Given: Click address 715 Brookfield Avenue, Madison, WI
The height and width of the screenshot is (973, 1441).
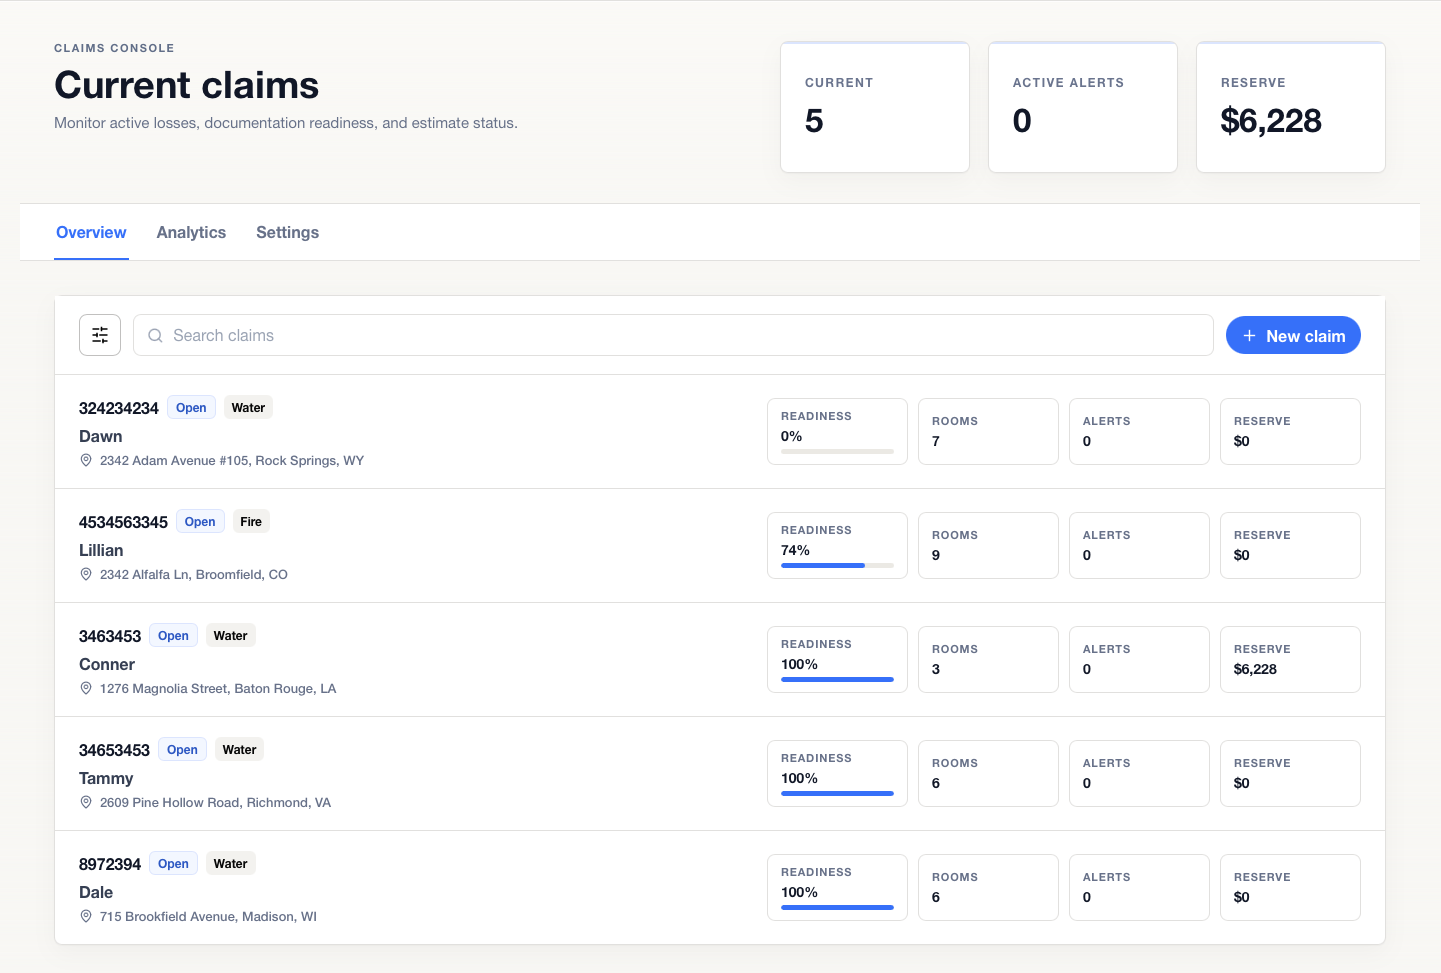Looking at the screenshot, I should coord(208,917).
